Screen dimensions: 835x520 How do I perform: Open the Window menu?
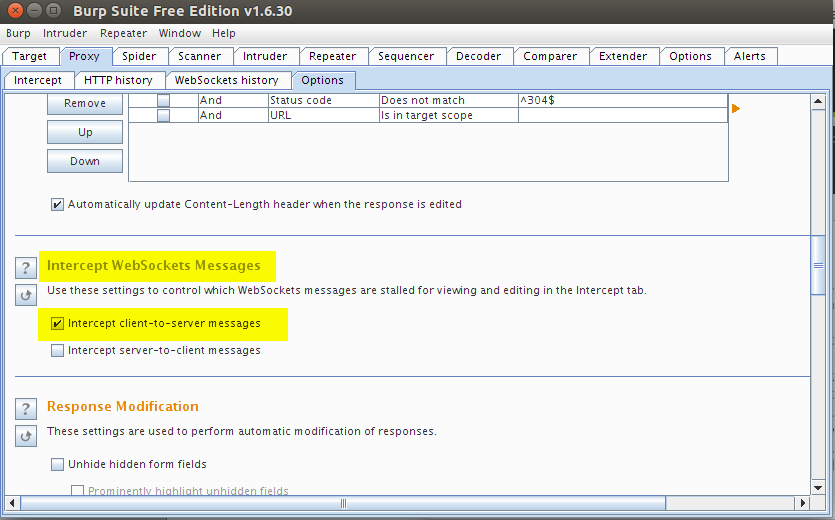(x=179, y=33)
